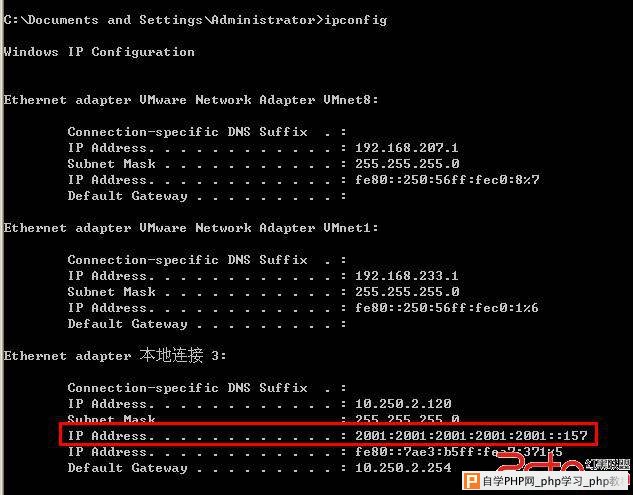
Task: Click the typed ipconfig command
Action: (x=356, y=20)
